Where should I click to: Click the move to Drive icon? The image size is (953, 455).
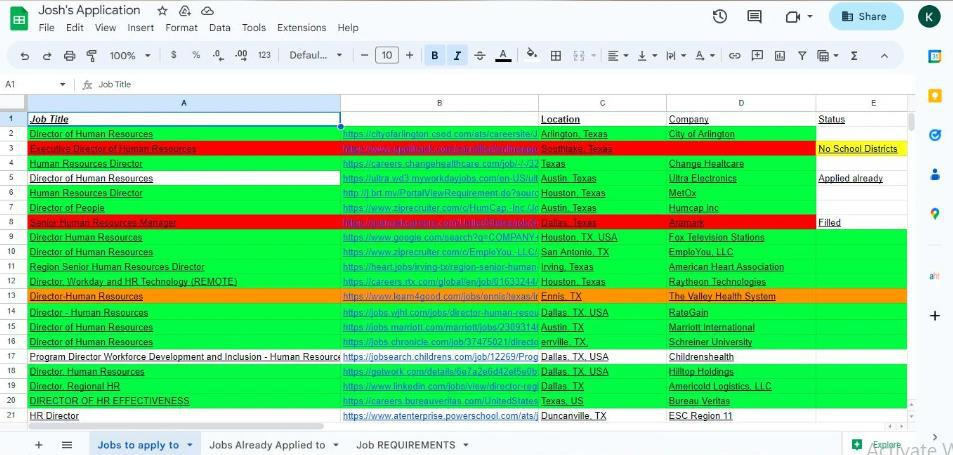tap(185, 11)
